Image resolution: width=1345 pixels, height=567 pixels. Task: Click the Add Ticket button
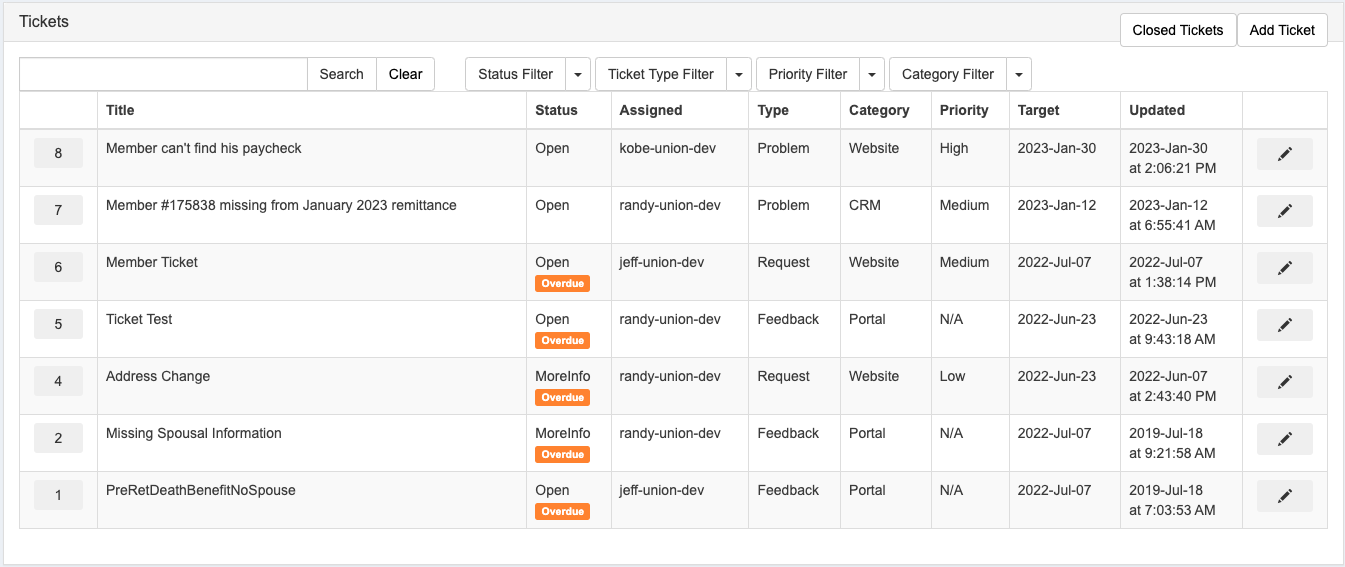coord(1282,30)
